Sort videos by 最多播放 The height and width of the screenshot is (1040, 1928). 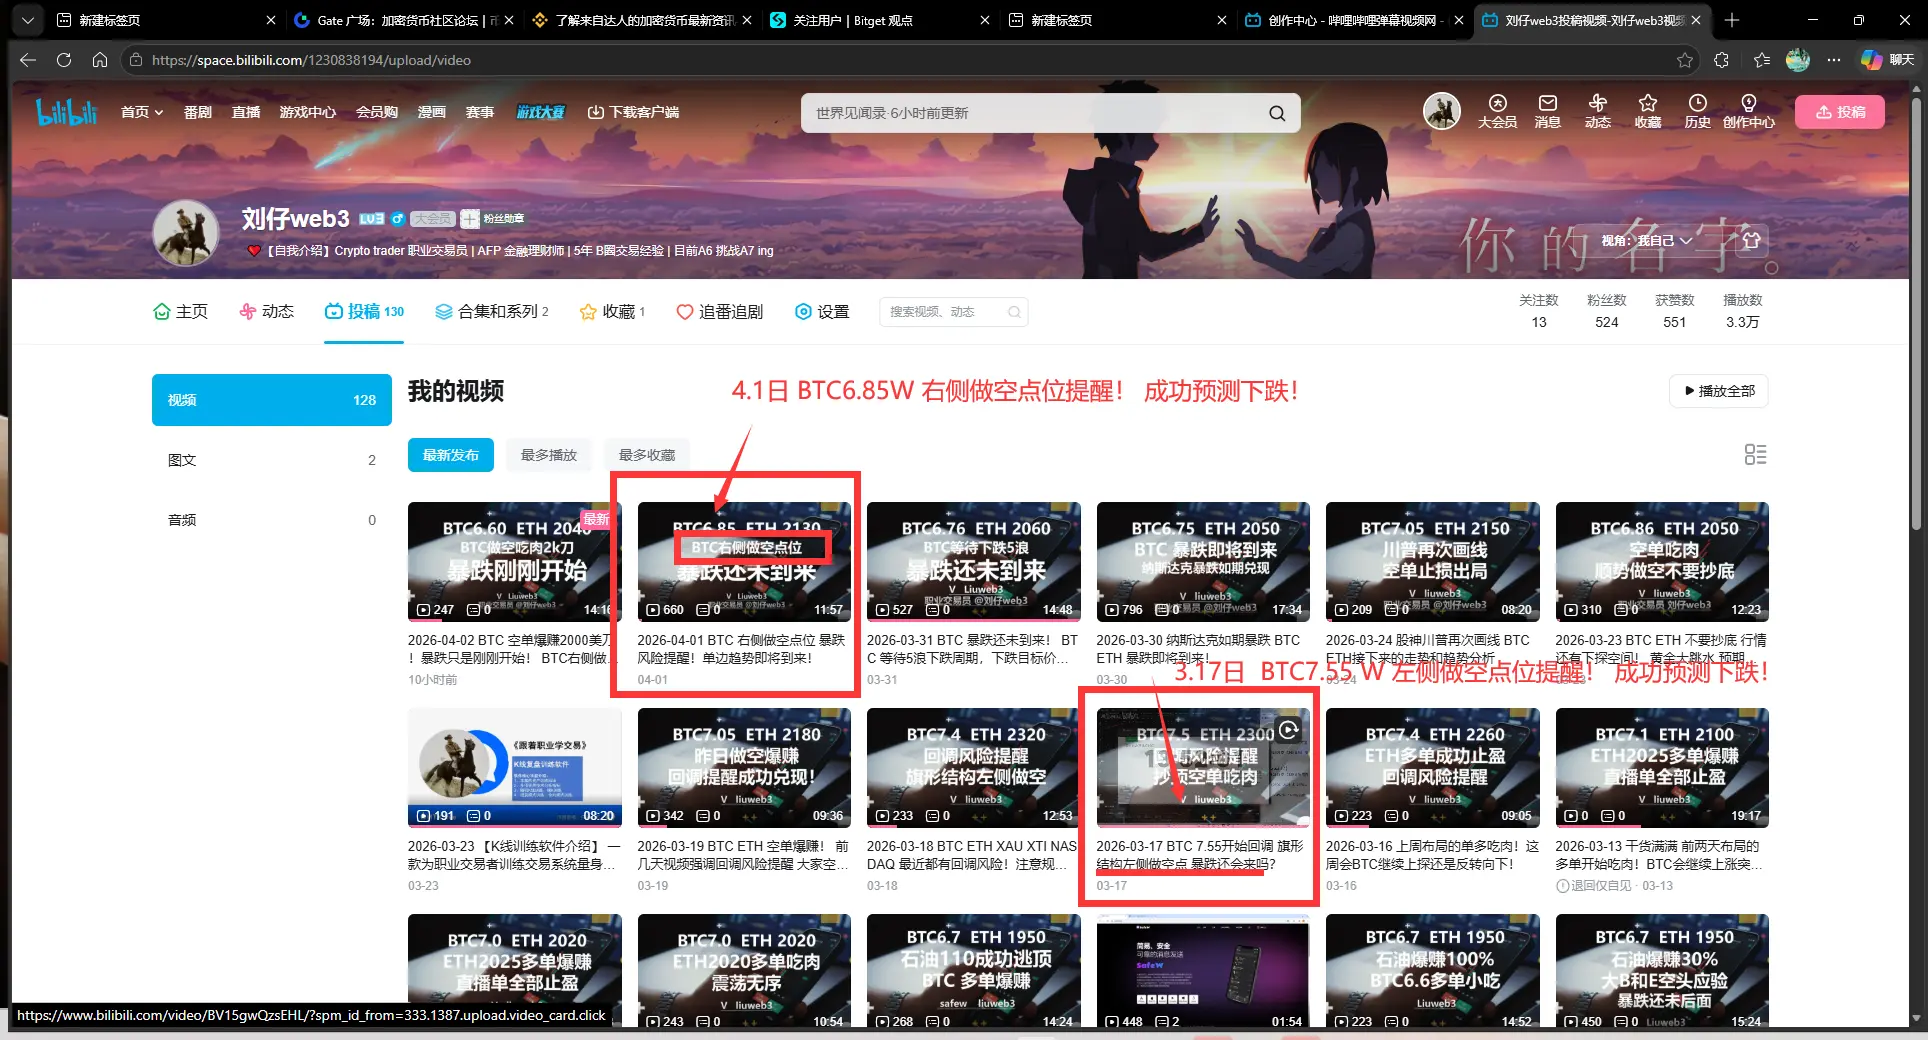click(x=549, y=455)
